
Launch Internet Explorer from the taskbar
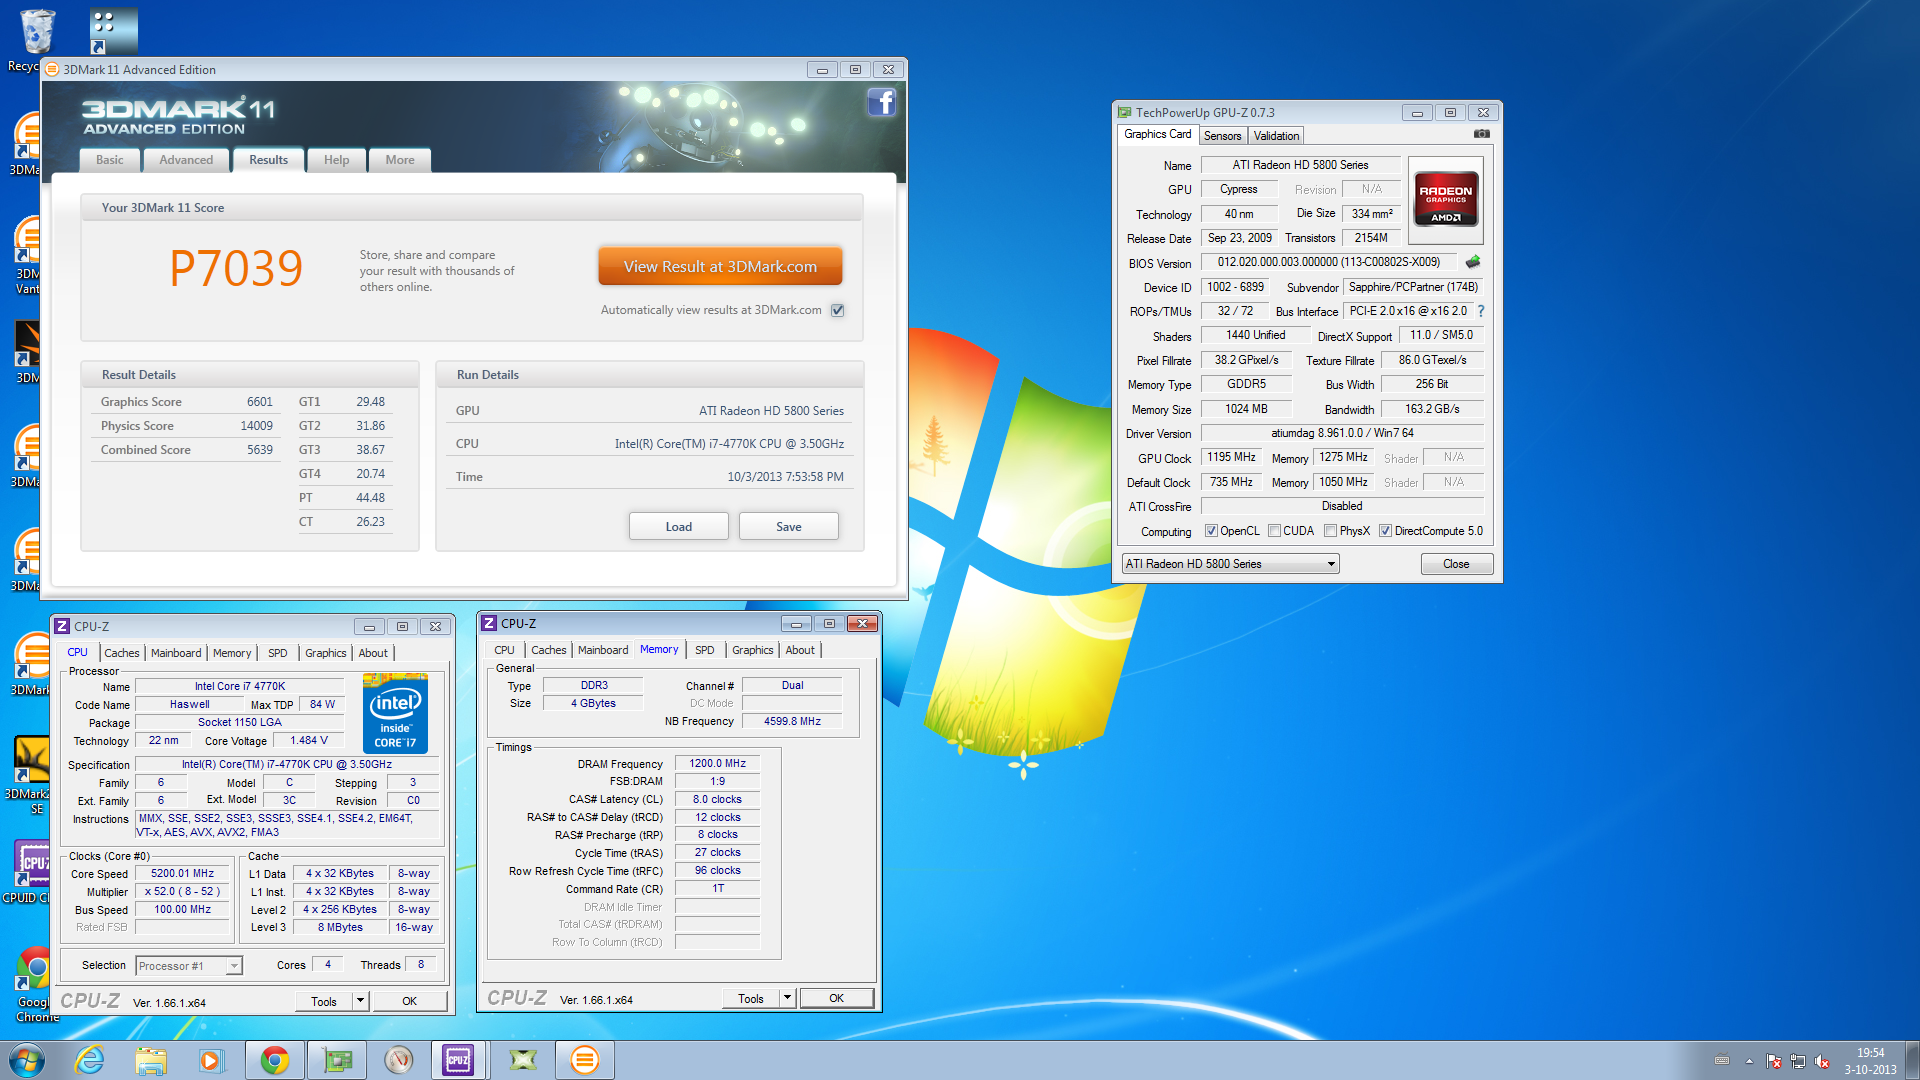click(x=90, y=1060)
